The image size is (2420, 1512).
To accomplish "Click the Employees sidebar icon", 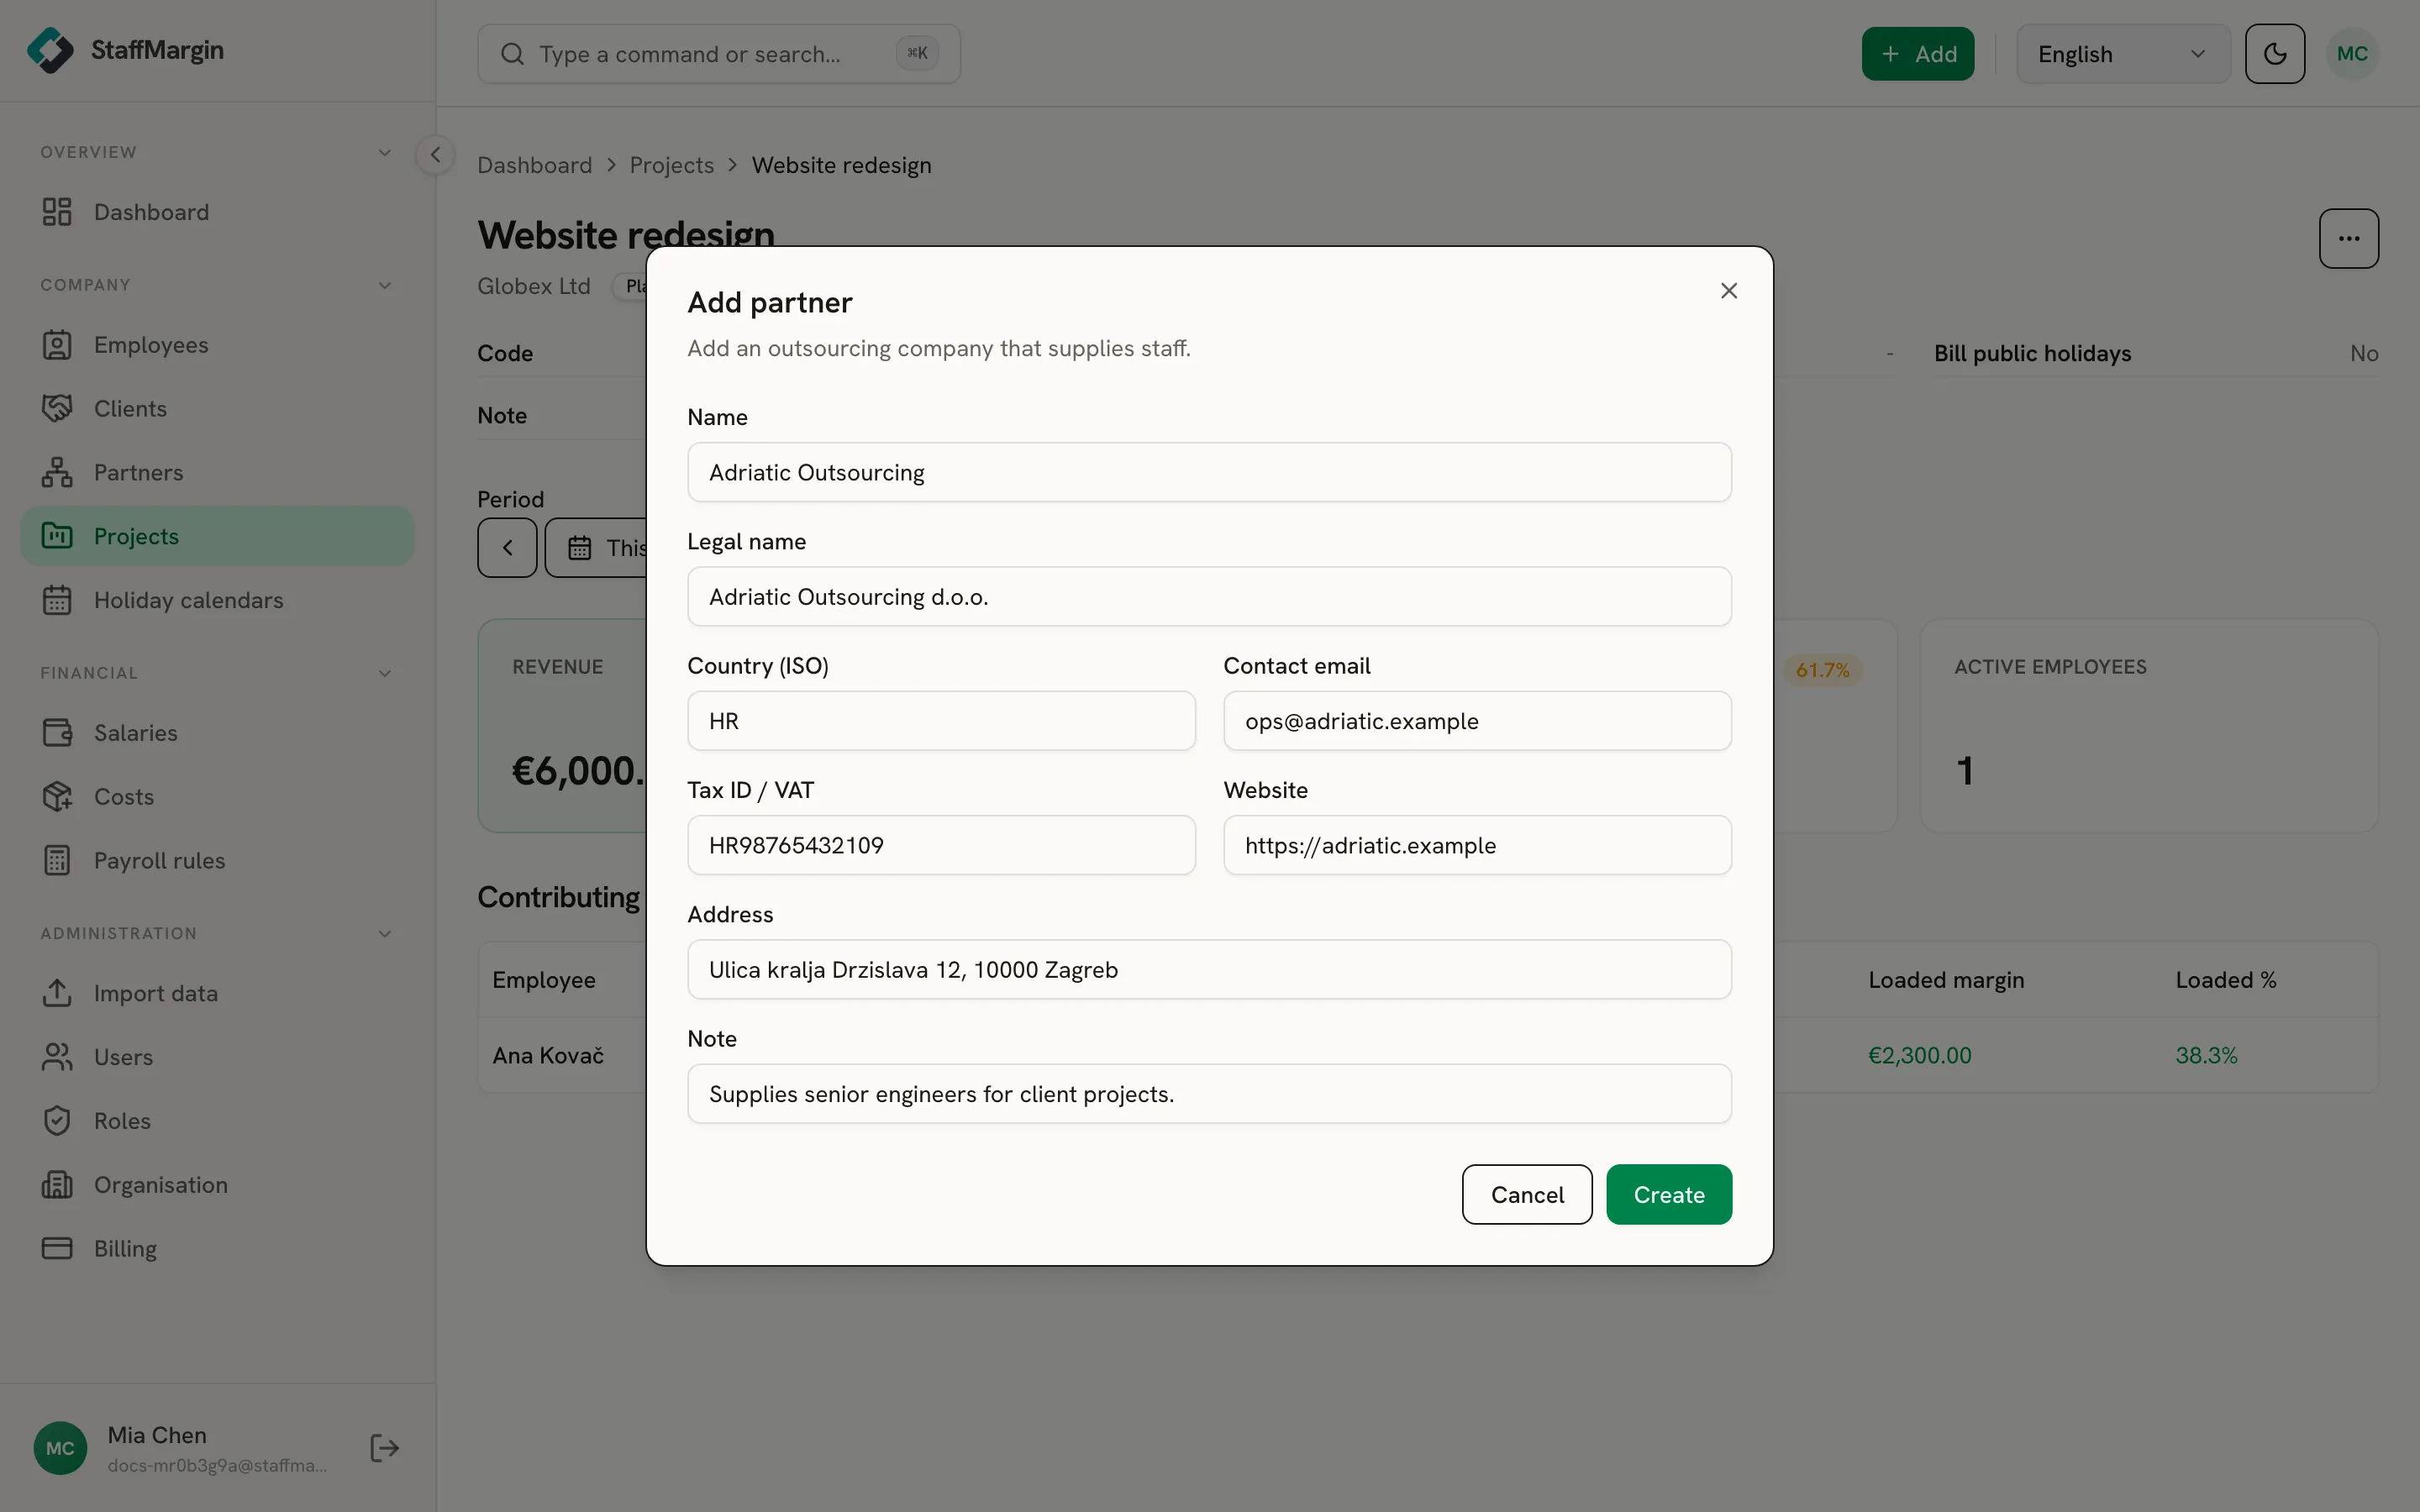I will point(57,345).
